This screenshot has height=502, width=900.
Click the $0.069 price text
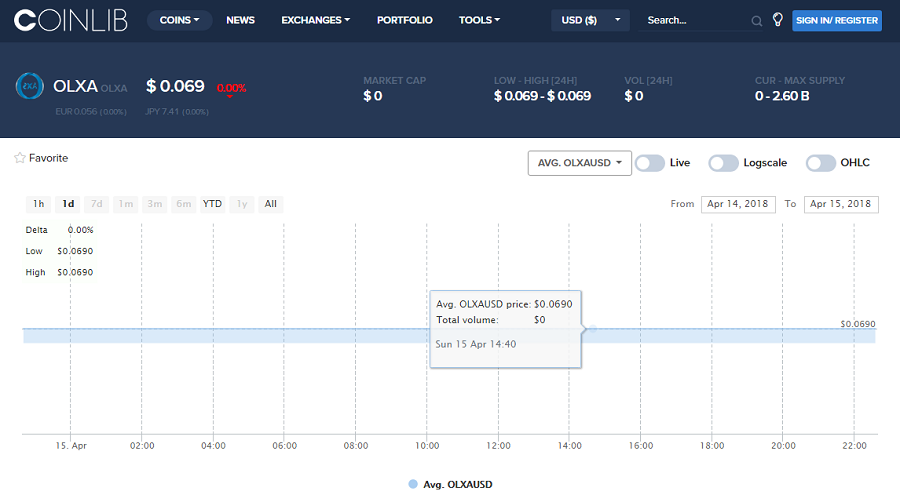[175, 86]
